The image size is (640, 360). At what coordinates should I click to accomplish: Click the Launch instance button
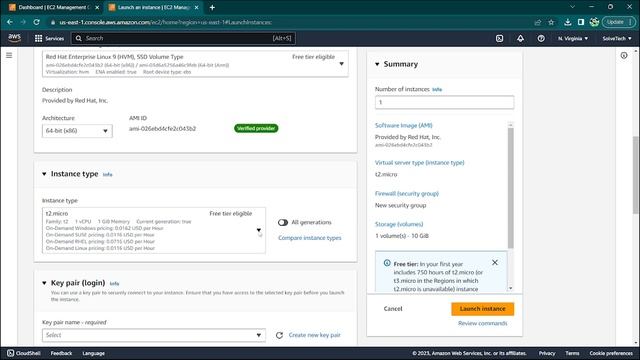482,309
